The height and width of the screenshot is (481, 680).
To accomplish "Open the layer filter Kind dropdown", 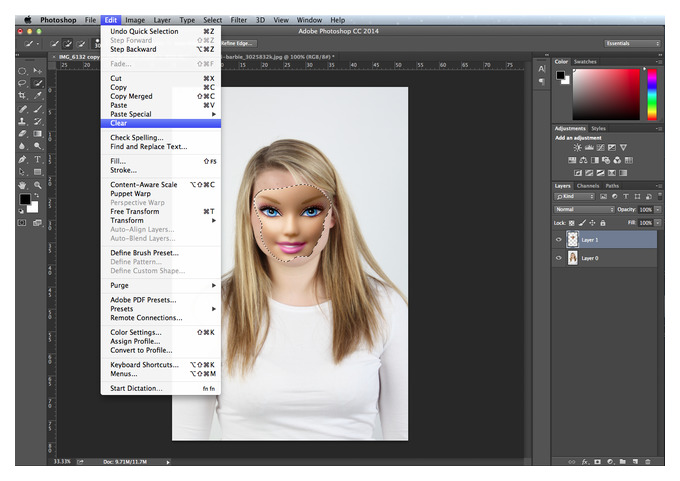I will coord(575,197).
